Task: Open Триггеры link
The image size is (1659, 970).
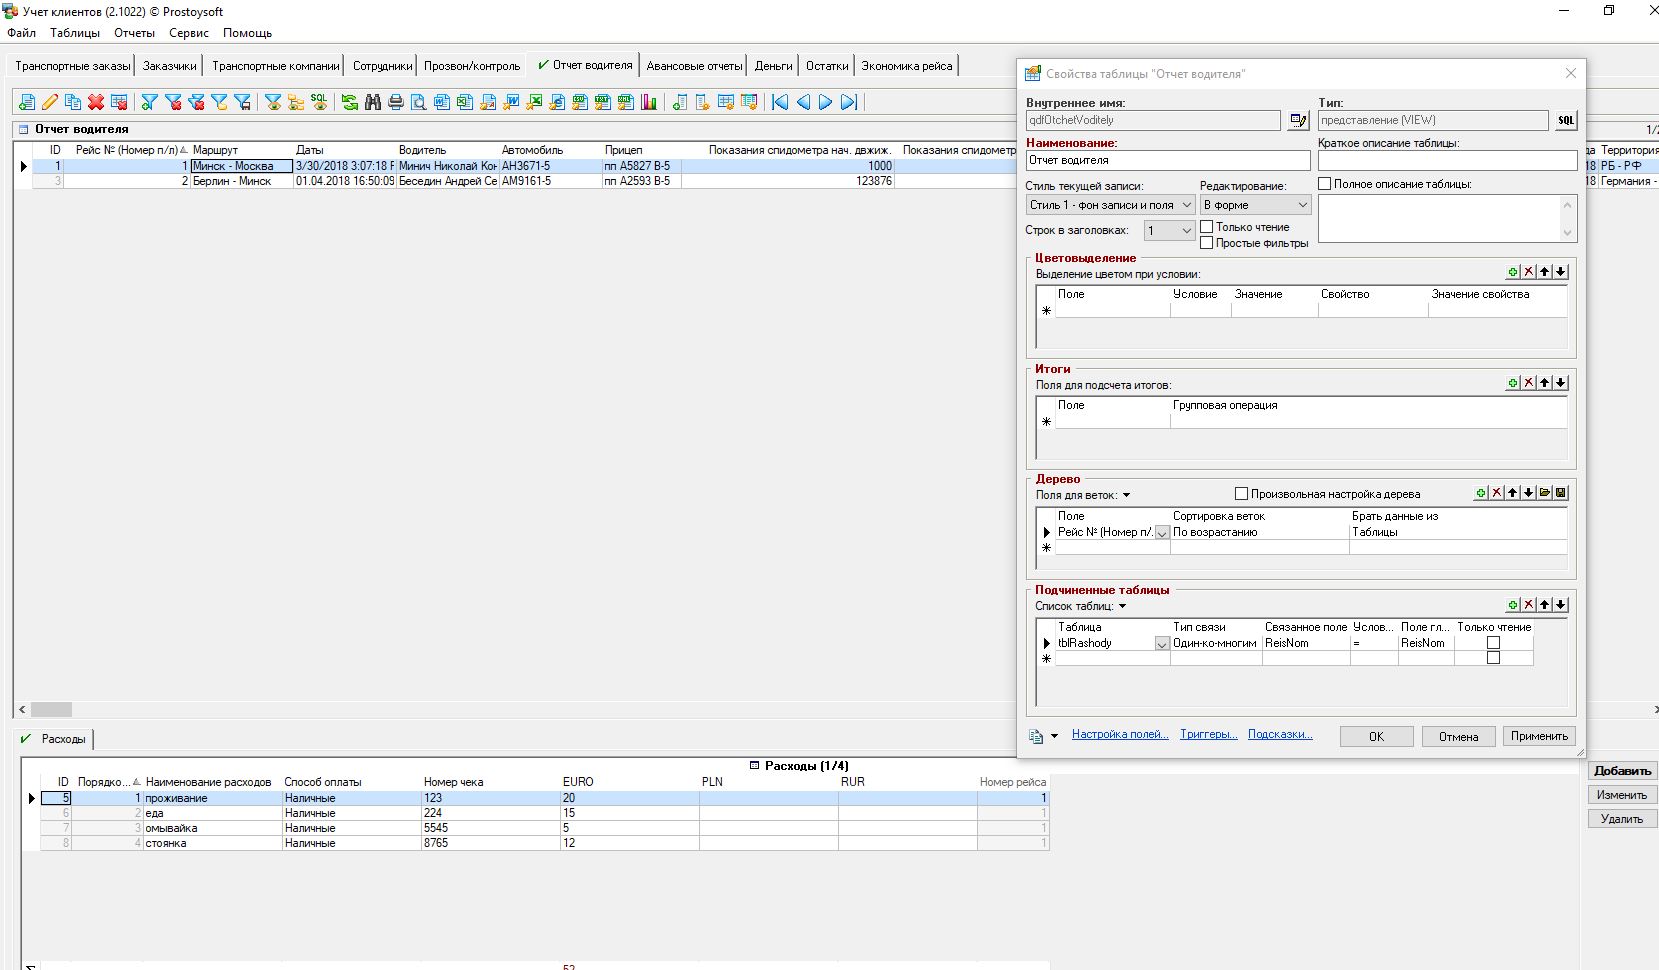Action: click(x=1208, y=734)
